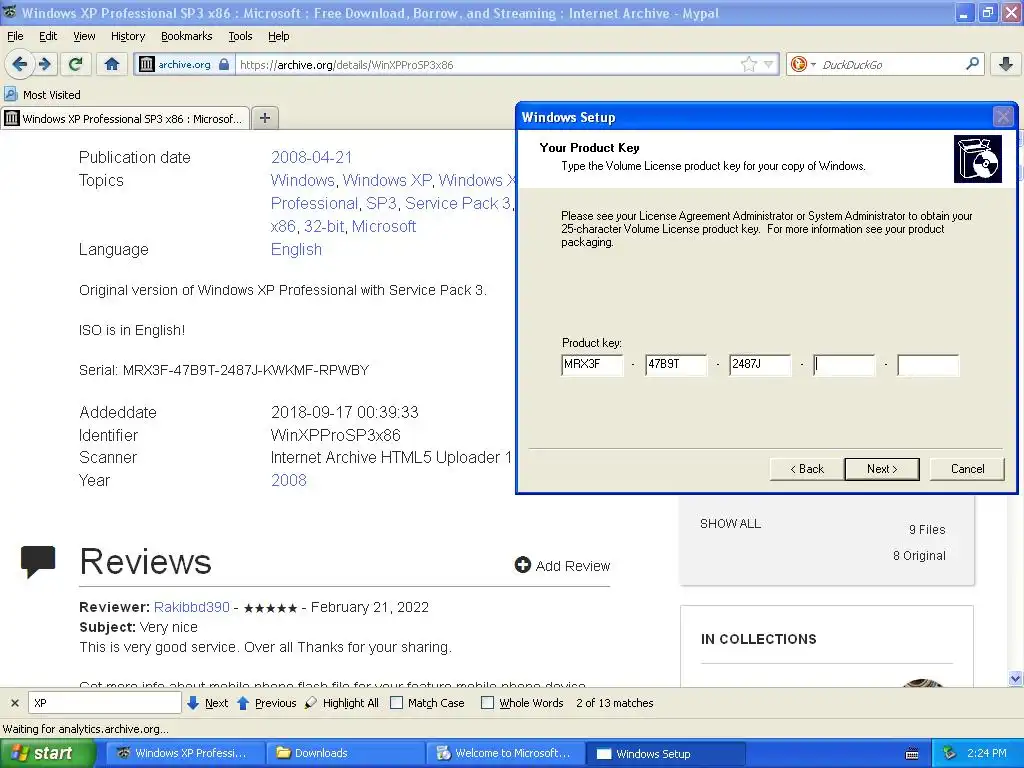This screenshot has height=768, width=1024.
Task: Go back with the browser back arrow
Action: (20, 64)
